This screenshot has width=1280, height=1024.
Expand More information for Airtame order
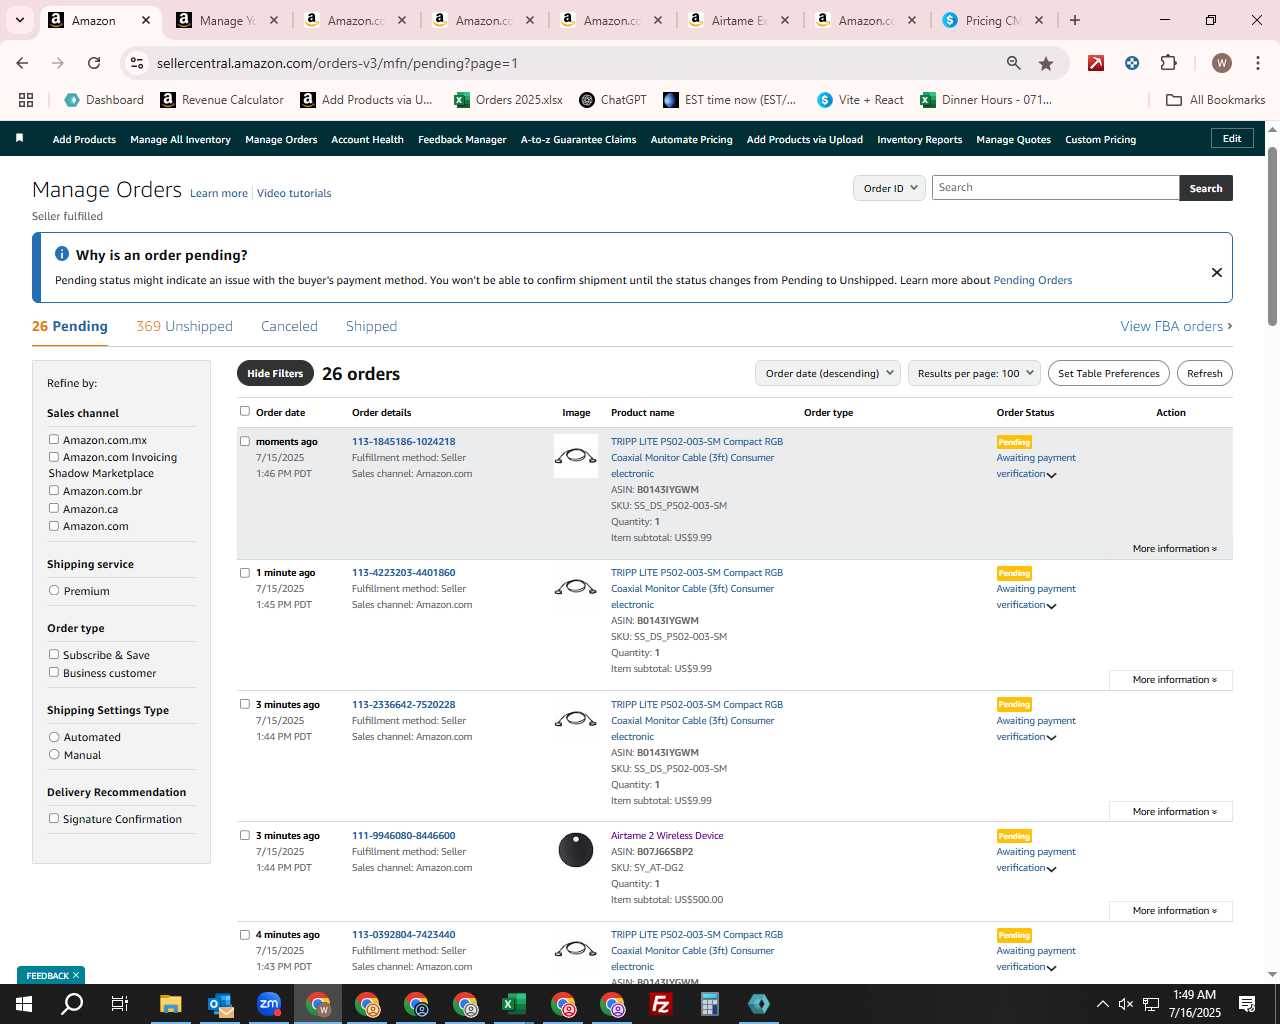pyautogui.click(x=1171, y=911)
